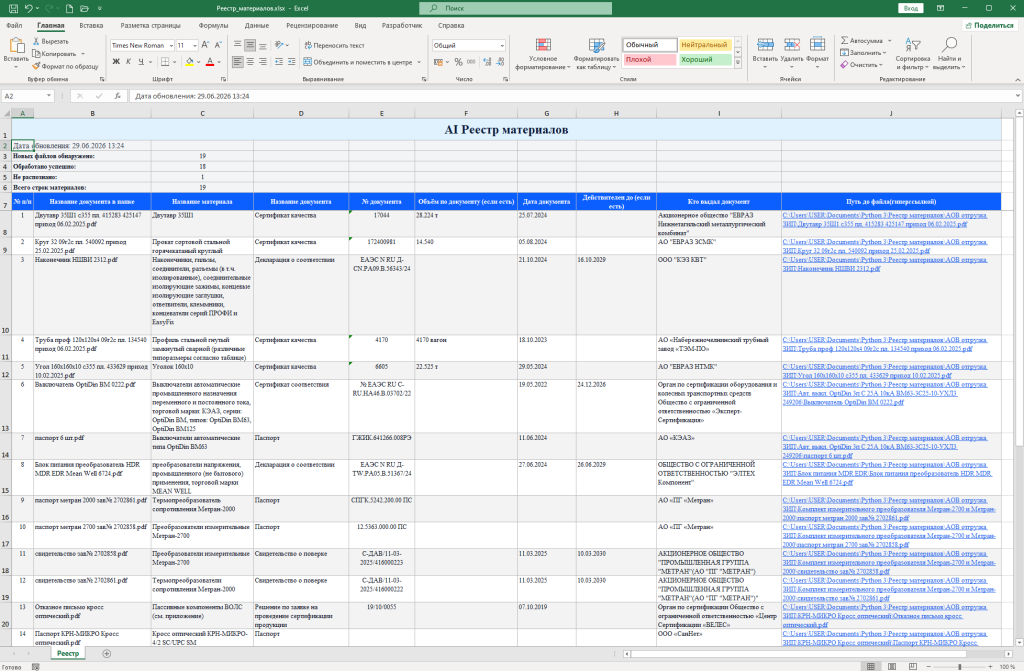Image resolution: width=1024 pixels, height=671 pixels.
Task: Decrease decimal places
Action: [500, 61]
